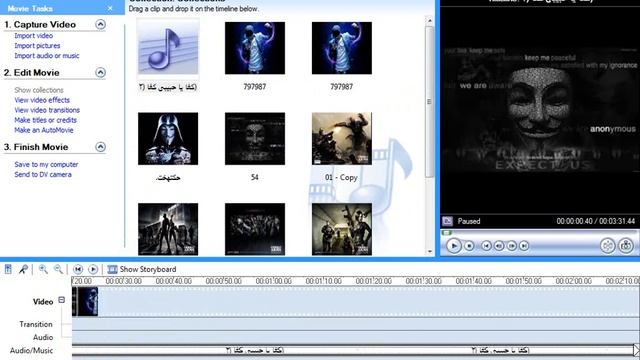Collapse the Video track expander
The image size is (640, 360).
click(x=62, y=300)
